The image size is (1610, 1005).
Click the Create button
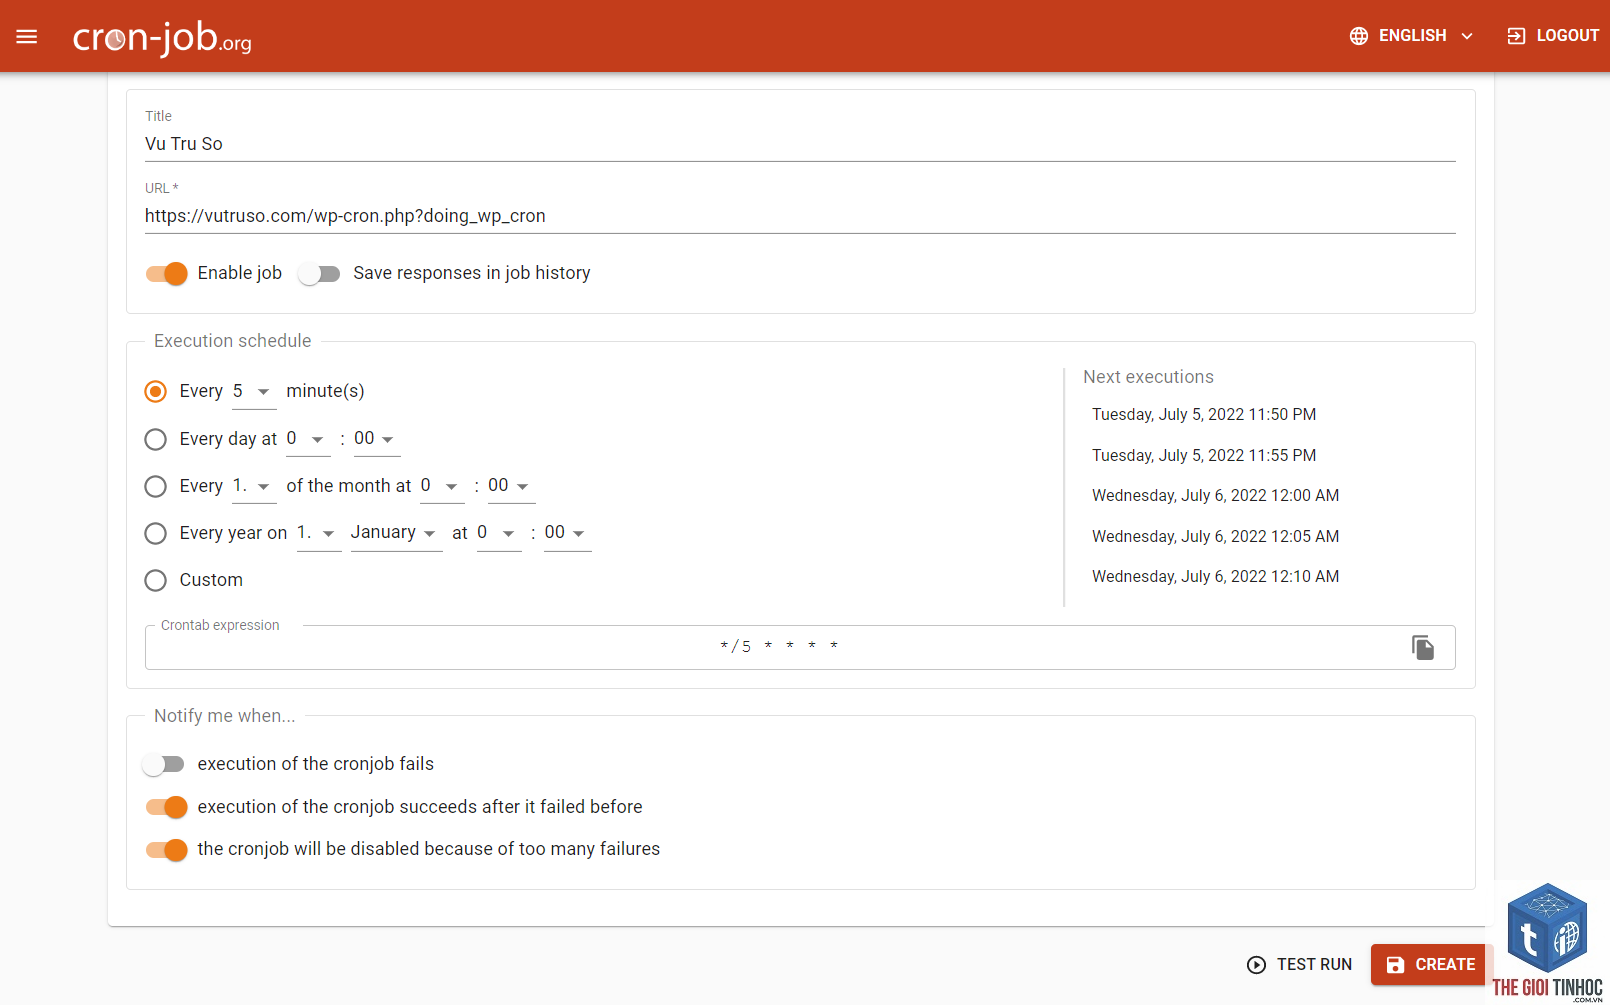click(1432, 964)
